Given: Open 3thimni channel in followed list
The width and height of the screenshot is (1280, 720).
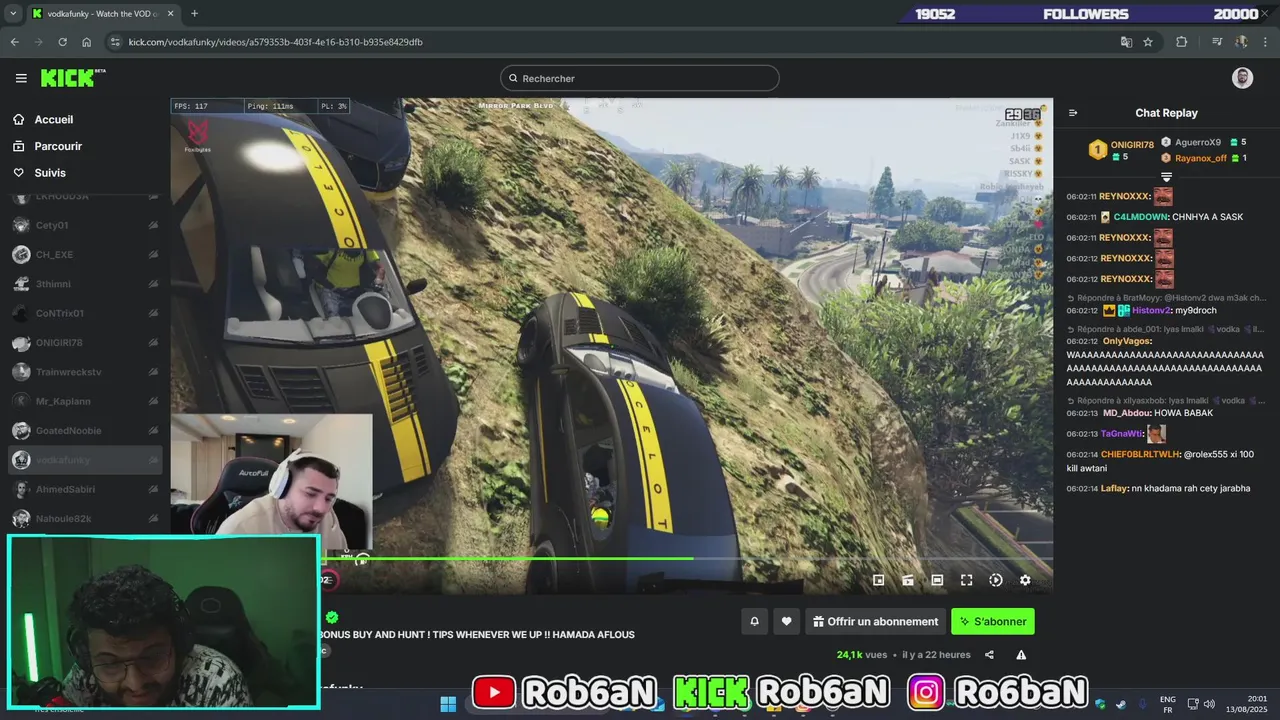Looking at the screenshot, I should click(85, 284).
